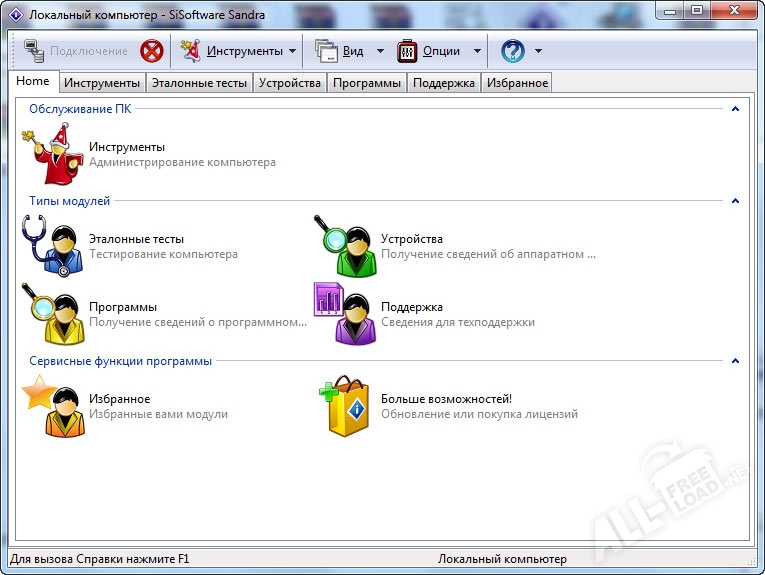This screenshot has width=765, height=575.
Task: Switch to the Устройства tab
Action: click(289, 83)
